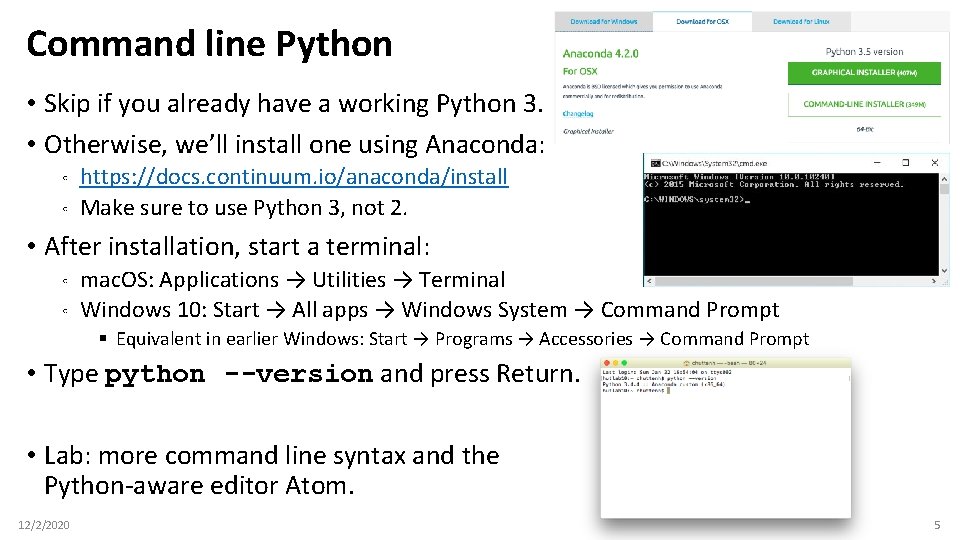Click the cmd.exe scroll right arrow
The height and width of the screenshot is (540, 960).
tap(934, 281)
